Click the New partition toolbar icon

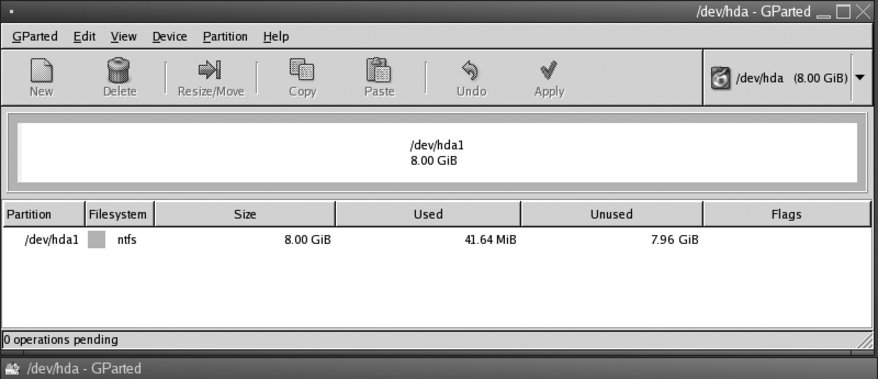41,71
